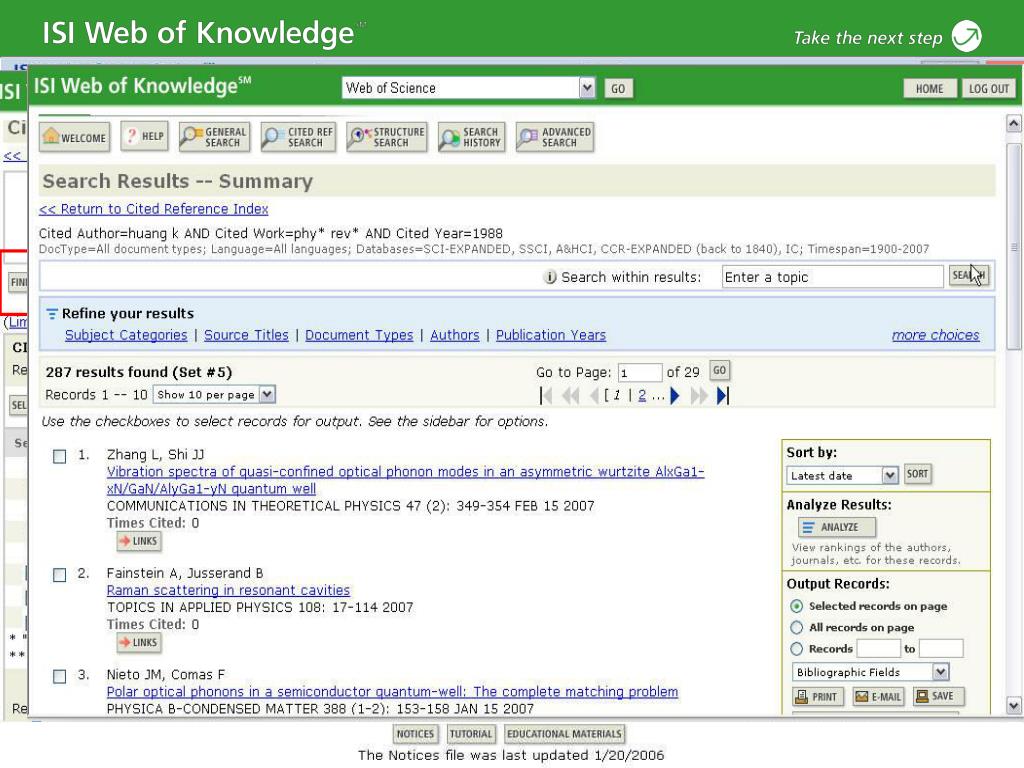This screenshot has height=768, width=1024.
Task: Click the Take the next step arrow icon
Action: pyautogui.click(x=967, y=36)
